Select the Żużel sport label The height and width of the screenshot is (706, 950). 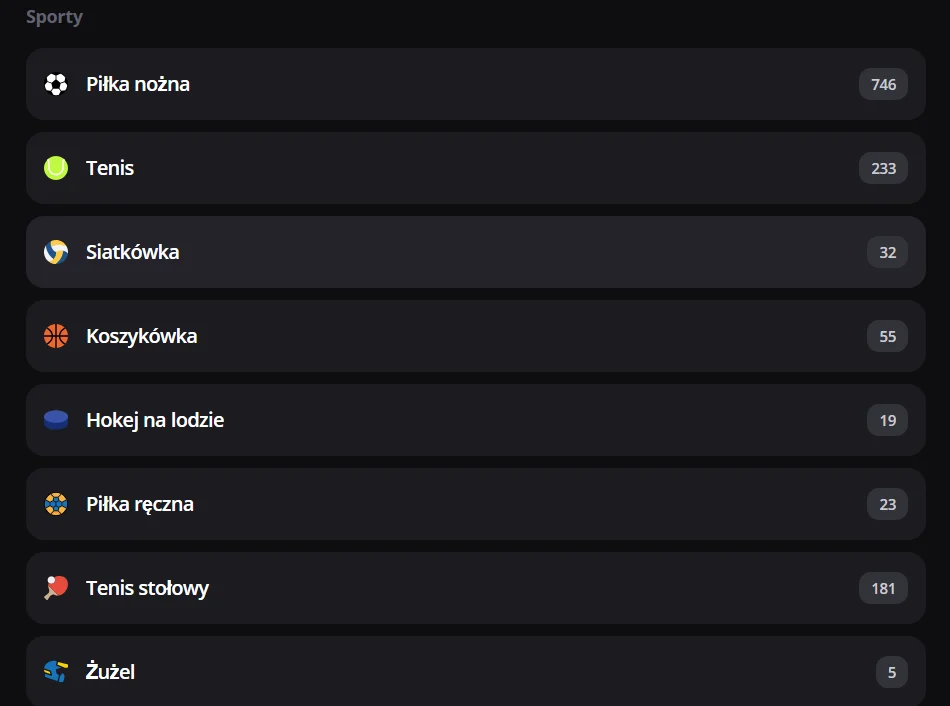111,672
